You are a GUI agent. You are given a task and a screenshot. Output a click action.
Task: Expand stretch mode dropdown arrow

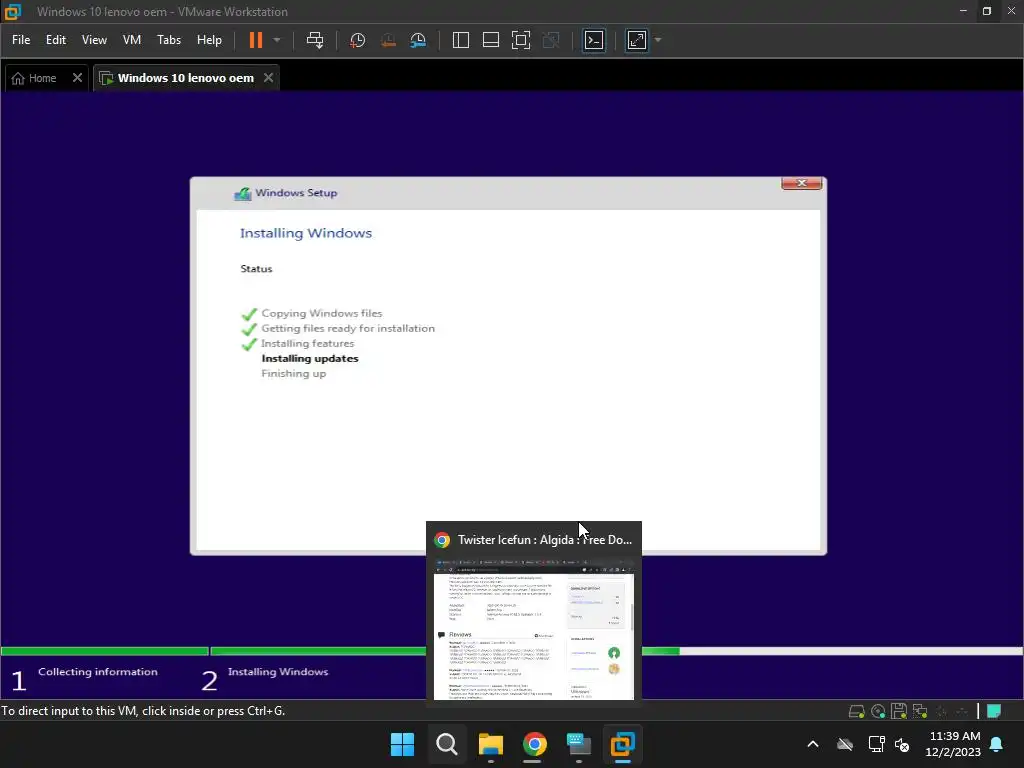658,40
